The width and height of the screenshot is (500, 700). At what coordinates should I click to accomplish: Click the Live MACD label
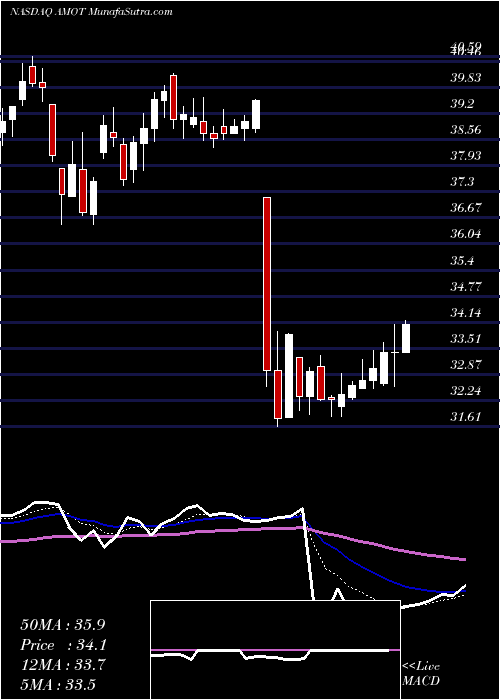point(421,673)
